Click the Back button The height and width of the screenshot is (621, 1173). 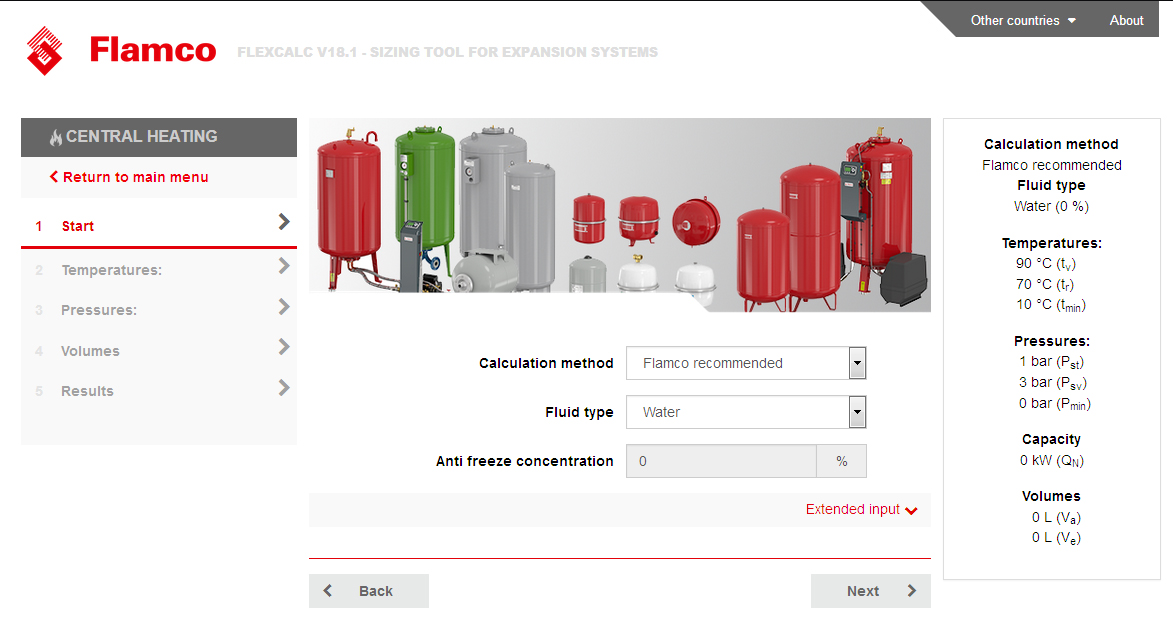point(369,591)
